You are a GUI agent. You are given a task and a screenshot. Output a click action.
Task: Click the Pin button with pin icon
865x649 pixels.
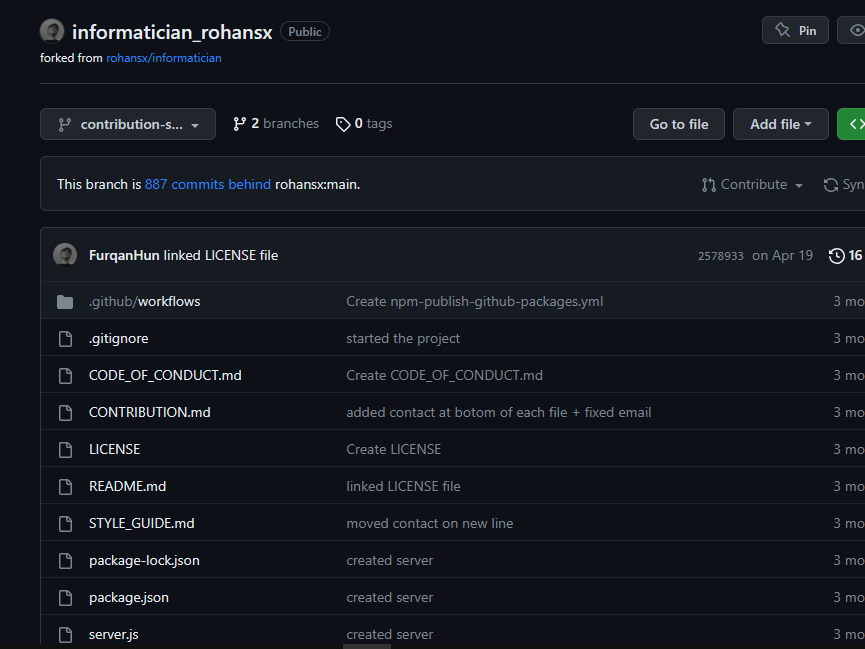pos(795,30)
